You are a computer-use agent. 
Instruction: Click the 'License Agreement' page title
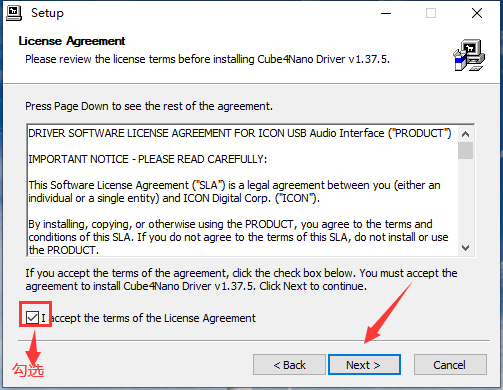pos(72,41)
